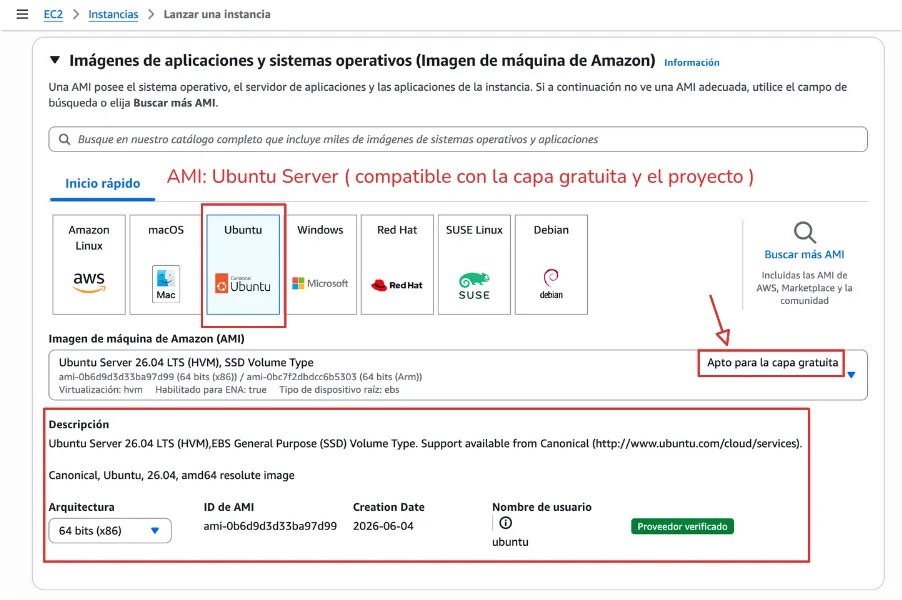Screen dimensions: 902x600
Task: Click the Apto para la capa gratuita label
Action: 773,362
